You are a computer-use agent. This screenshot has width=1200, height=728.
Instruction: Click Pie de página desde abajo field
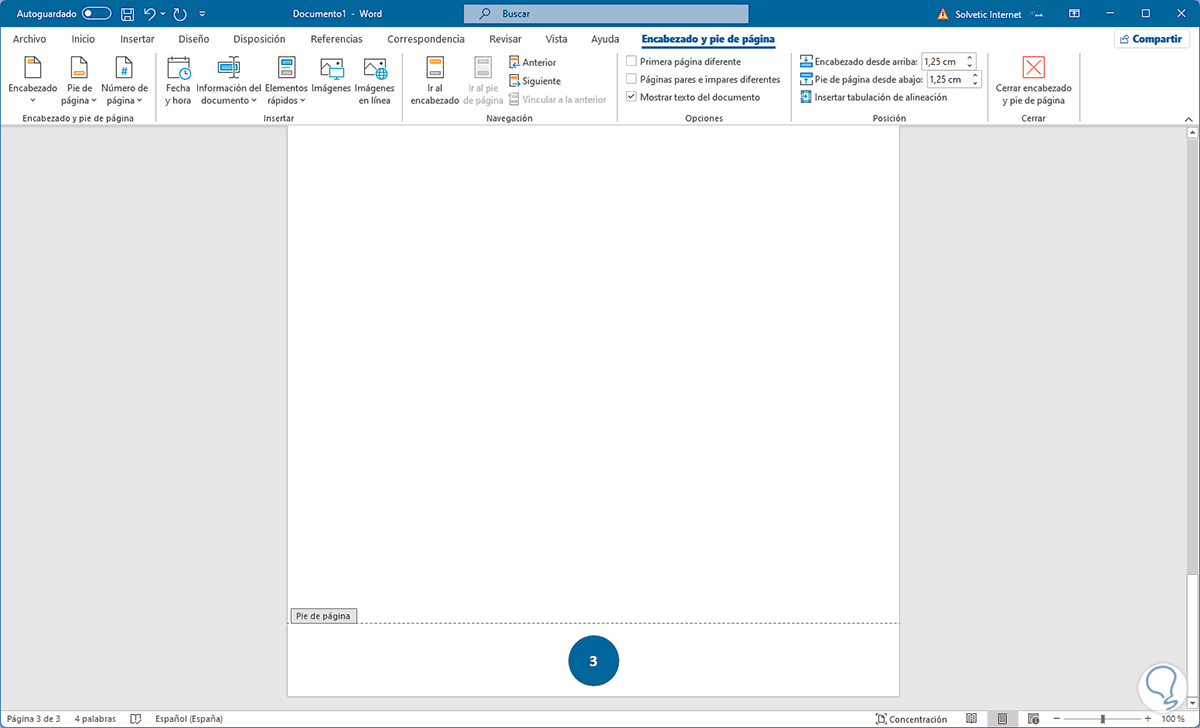tap(948, 79)
